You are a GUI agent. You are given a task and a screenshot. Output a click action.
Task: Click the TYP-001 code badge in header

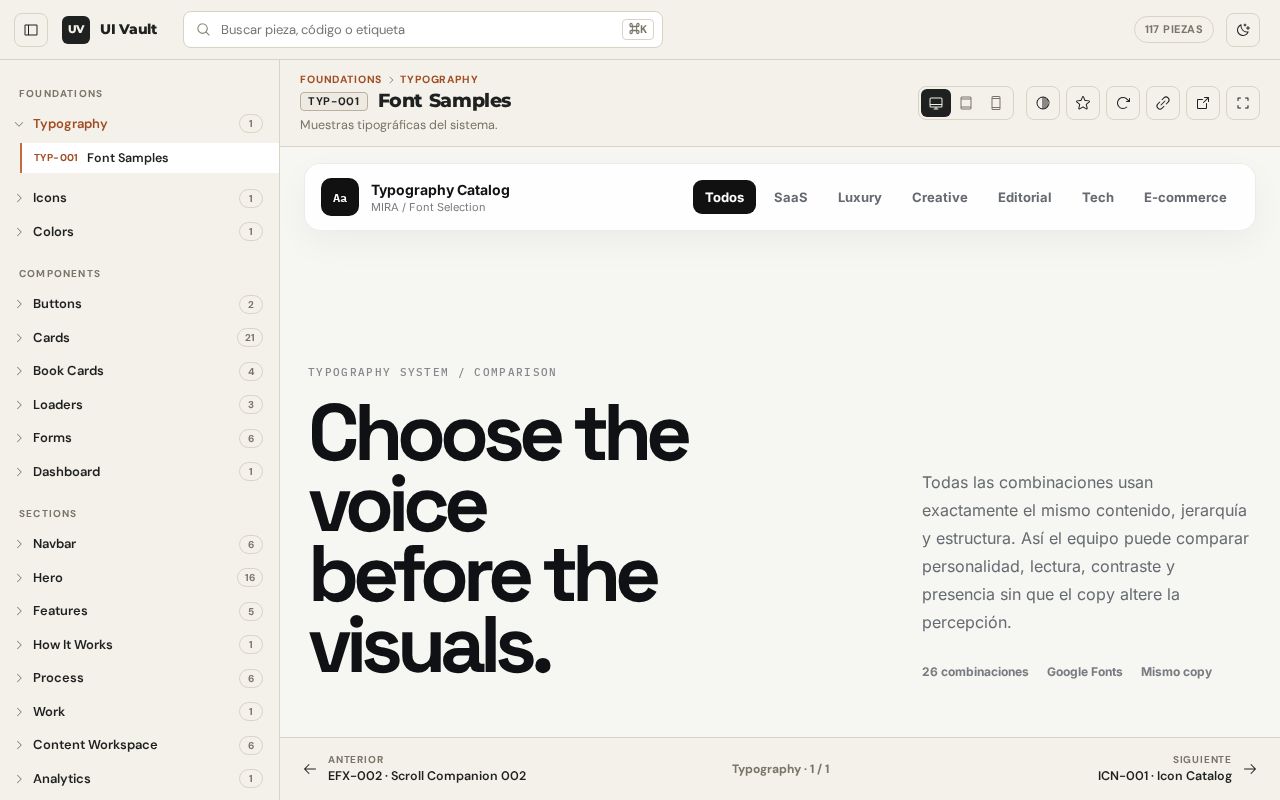click(334, 101)
